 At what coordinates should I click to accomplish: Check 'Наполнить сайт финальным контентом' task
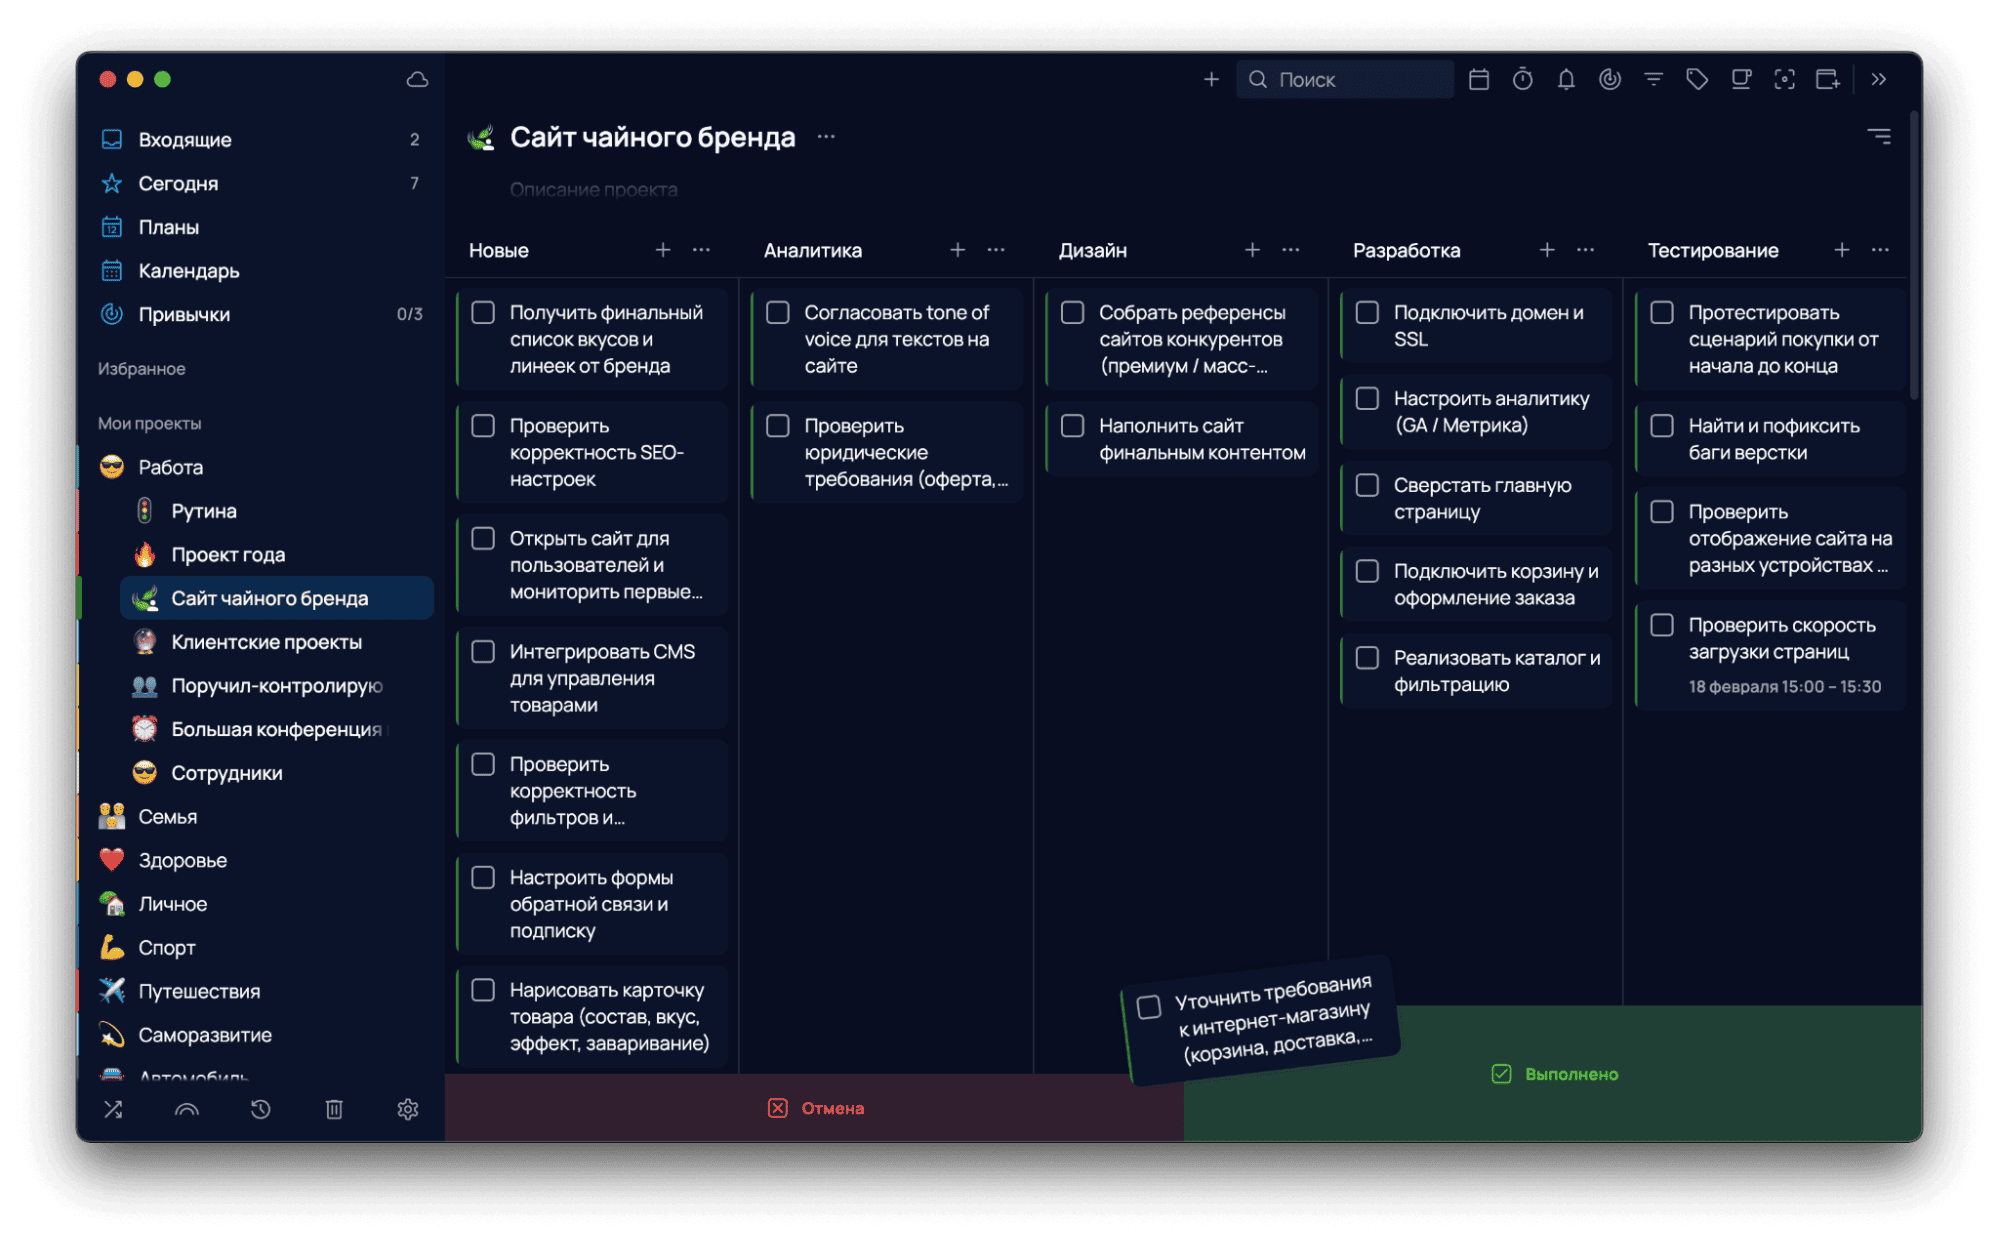click(1072, 426)
